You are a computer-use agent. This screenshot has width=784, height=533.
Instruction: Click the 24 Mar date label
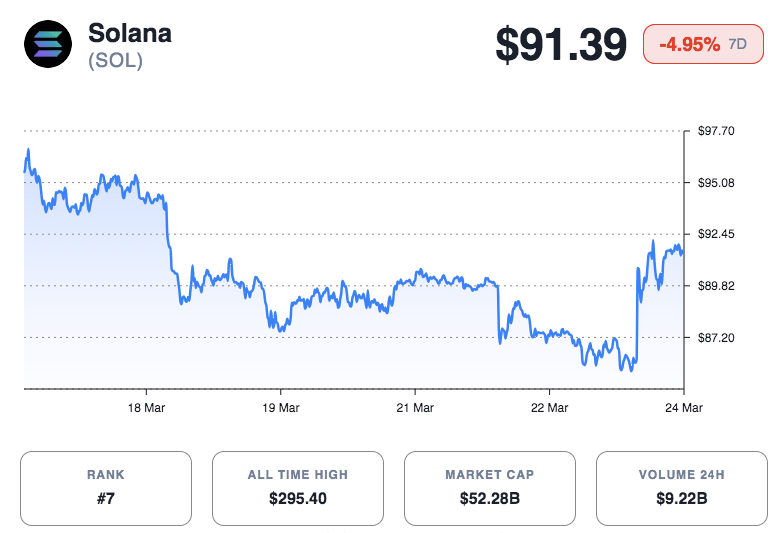[x=684, y=408]
